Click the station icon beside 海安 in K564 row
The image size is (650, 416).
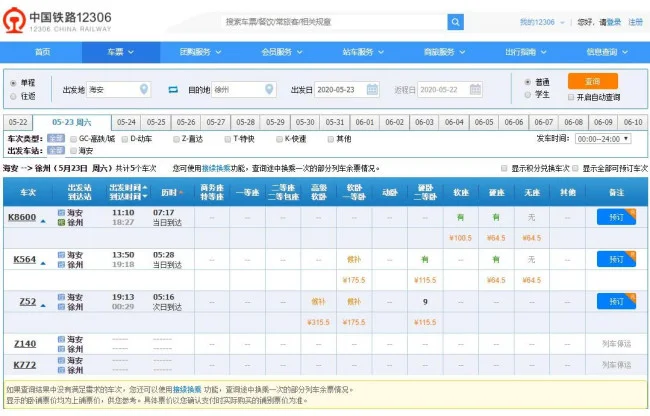click(61, 255)
